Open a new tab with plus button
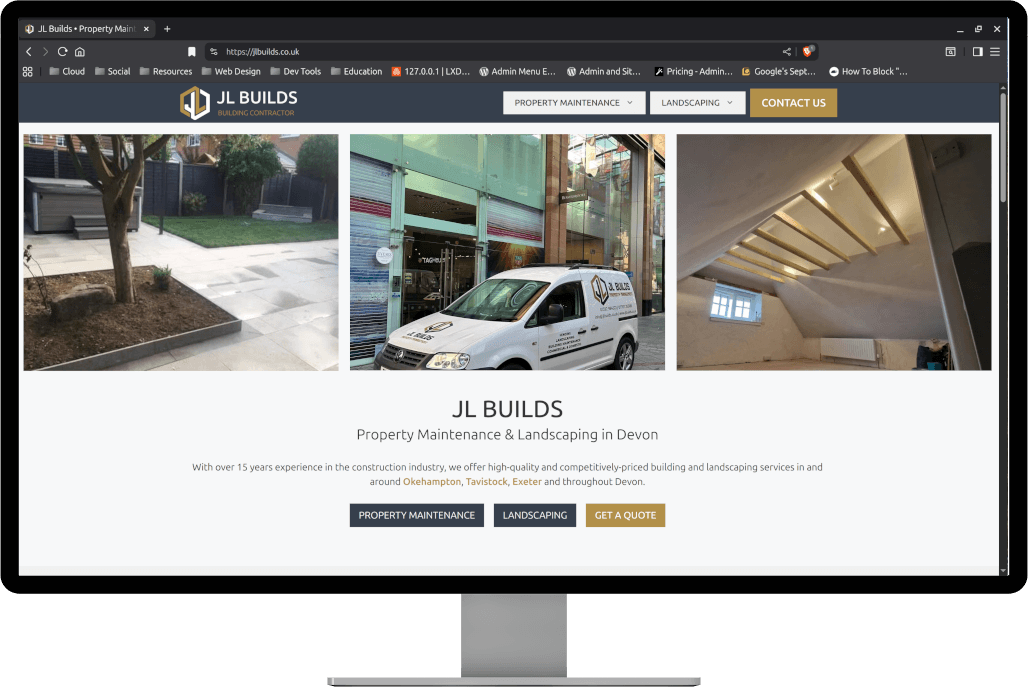This screenshot has height=687, width=1028. pyautogui.click(x=167, y=29)
